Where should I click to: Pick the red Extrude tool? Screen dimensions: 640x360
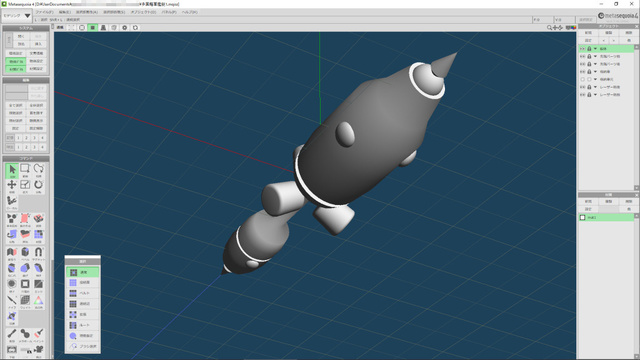point(25,236)
